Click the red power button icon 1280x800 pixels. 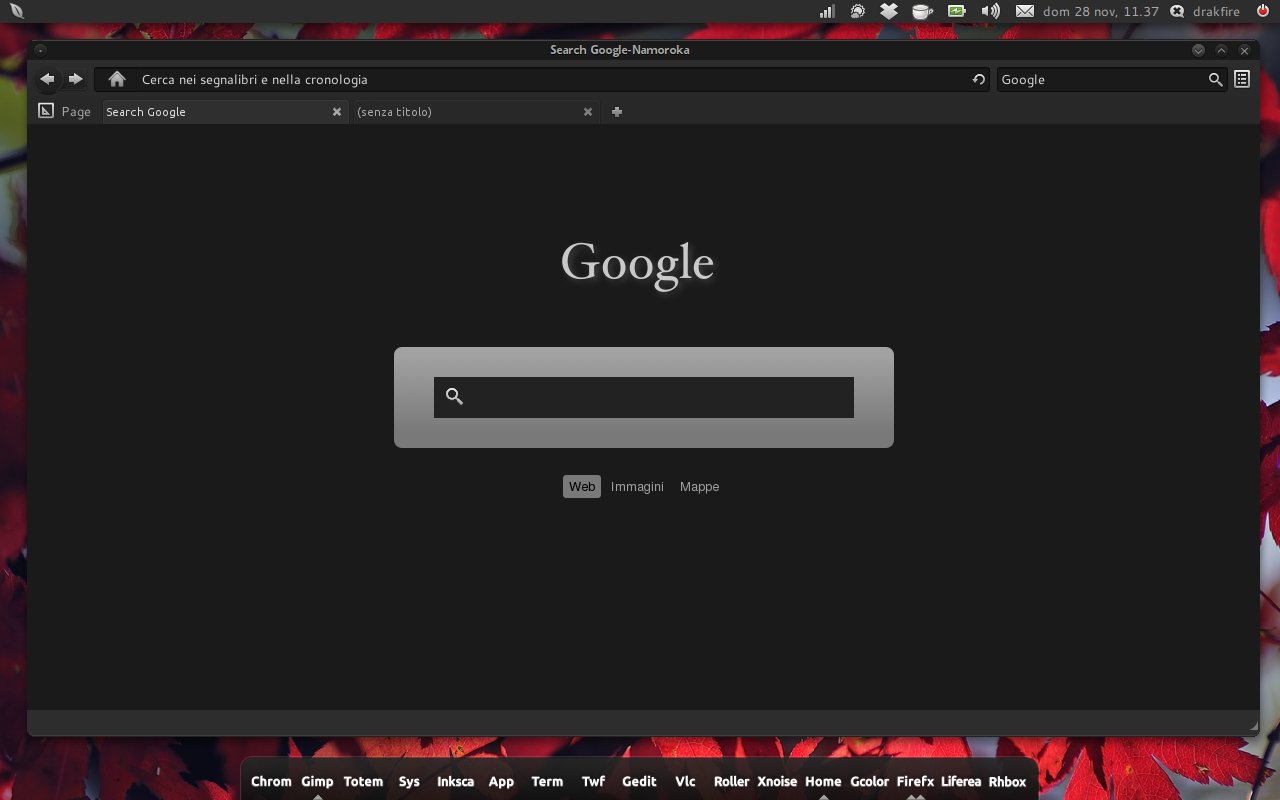click(x=1263, y=11)
